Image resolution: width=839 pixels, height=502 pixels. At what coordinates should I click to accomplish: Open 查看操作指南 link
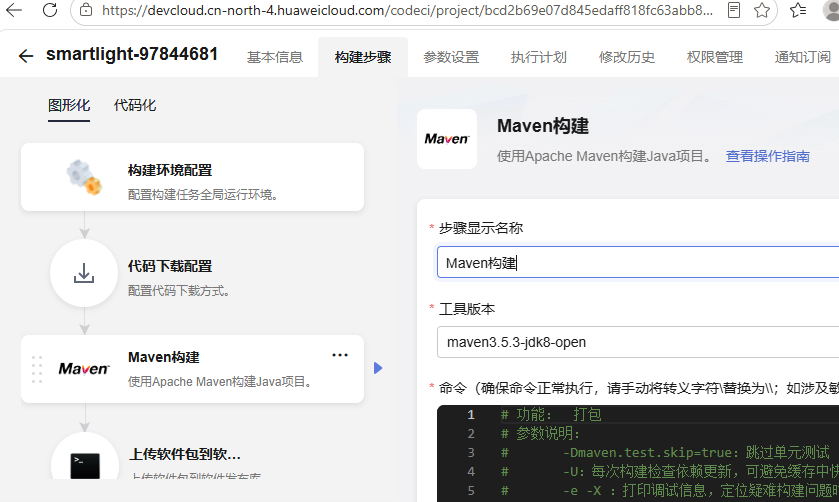[x=767, y=156]
